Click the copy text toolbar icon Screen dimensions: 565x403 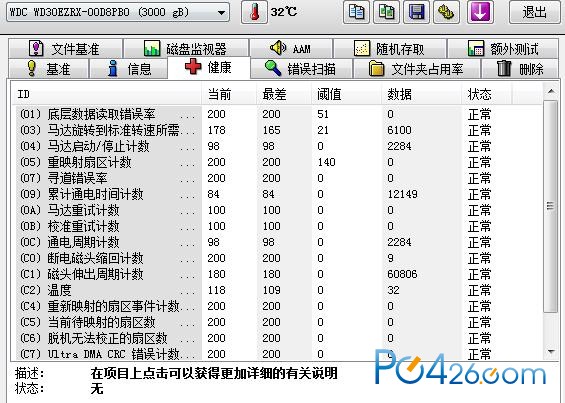tap(356, 12)
